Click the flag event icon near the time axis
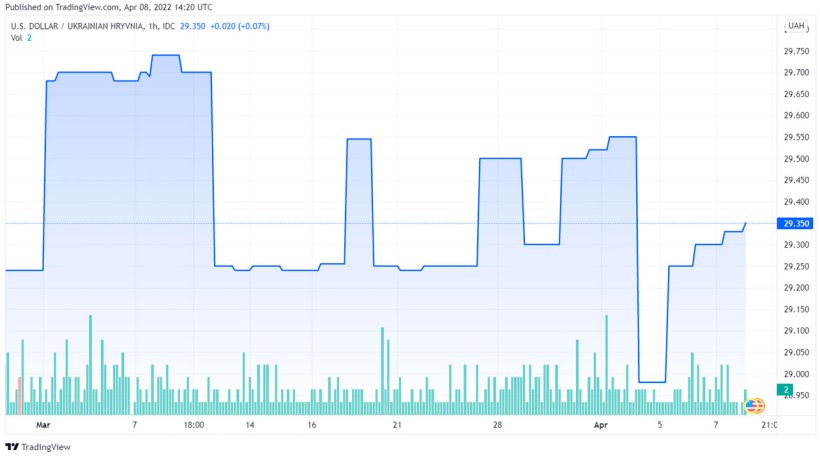Image resolution: width=820 pixels, height=459 pixels. coord(754,405)
